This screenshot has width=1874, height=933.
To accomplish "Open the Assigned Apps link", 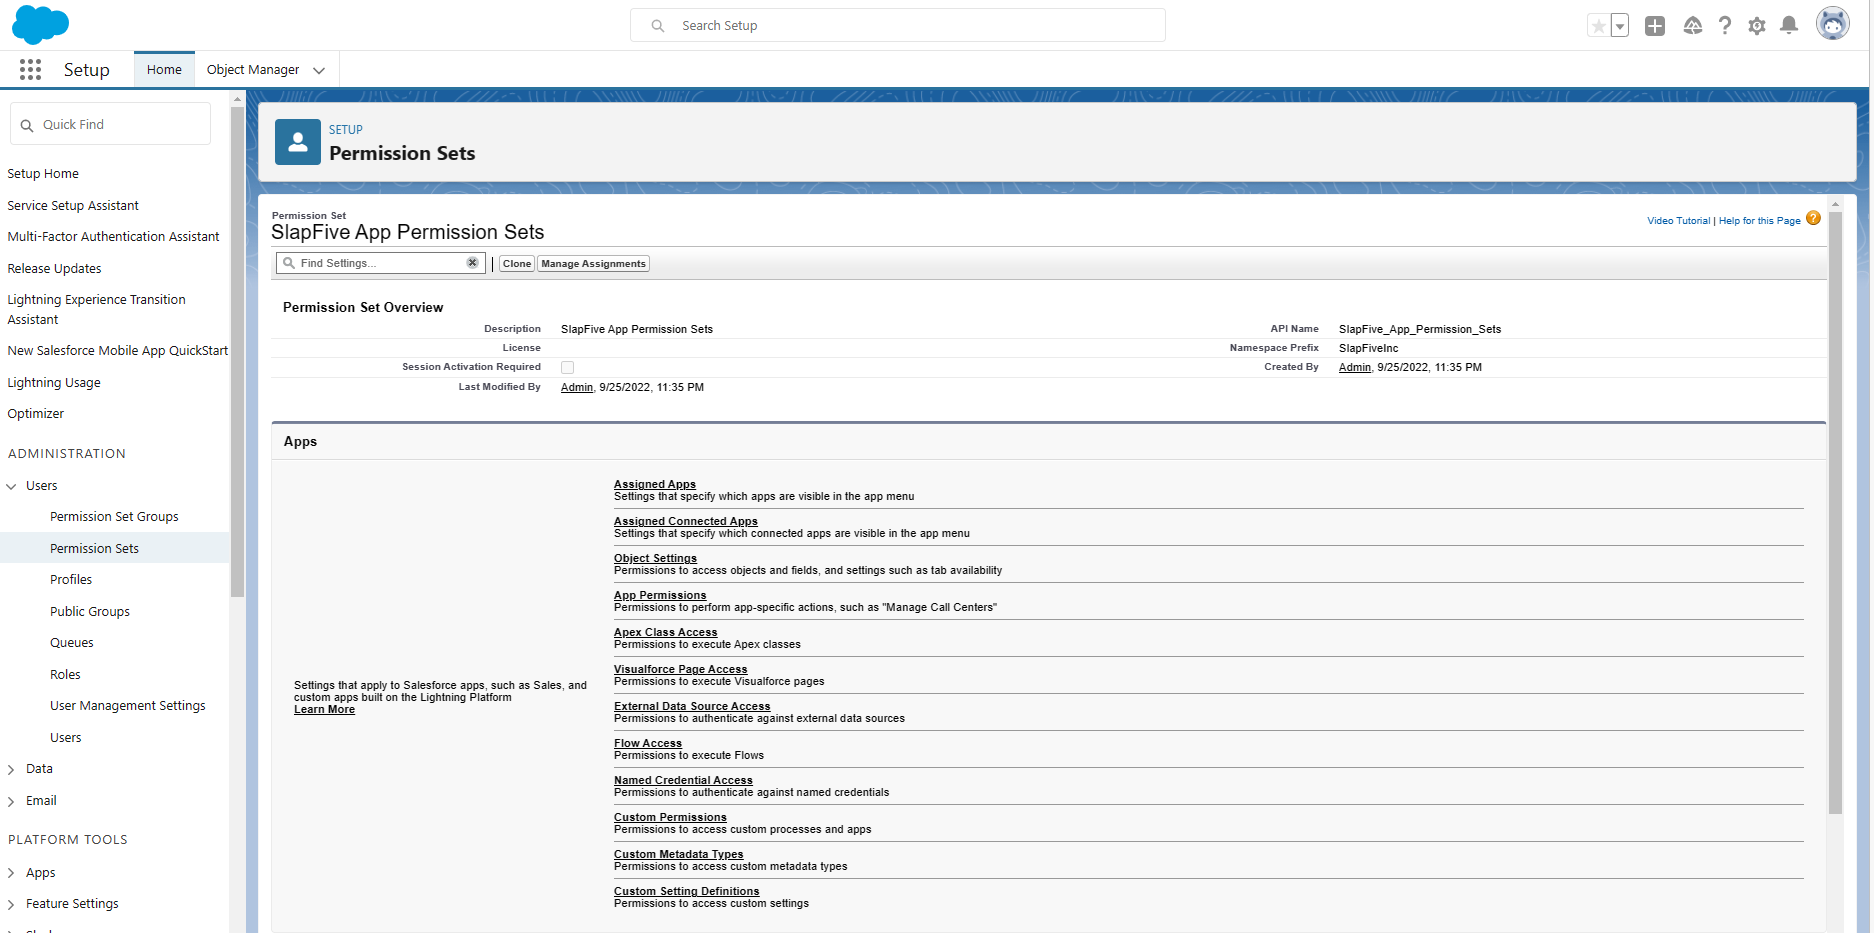I will click(x=654, y=484).
